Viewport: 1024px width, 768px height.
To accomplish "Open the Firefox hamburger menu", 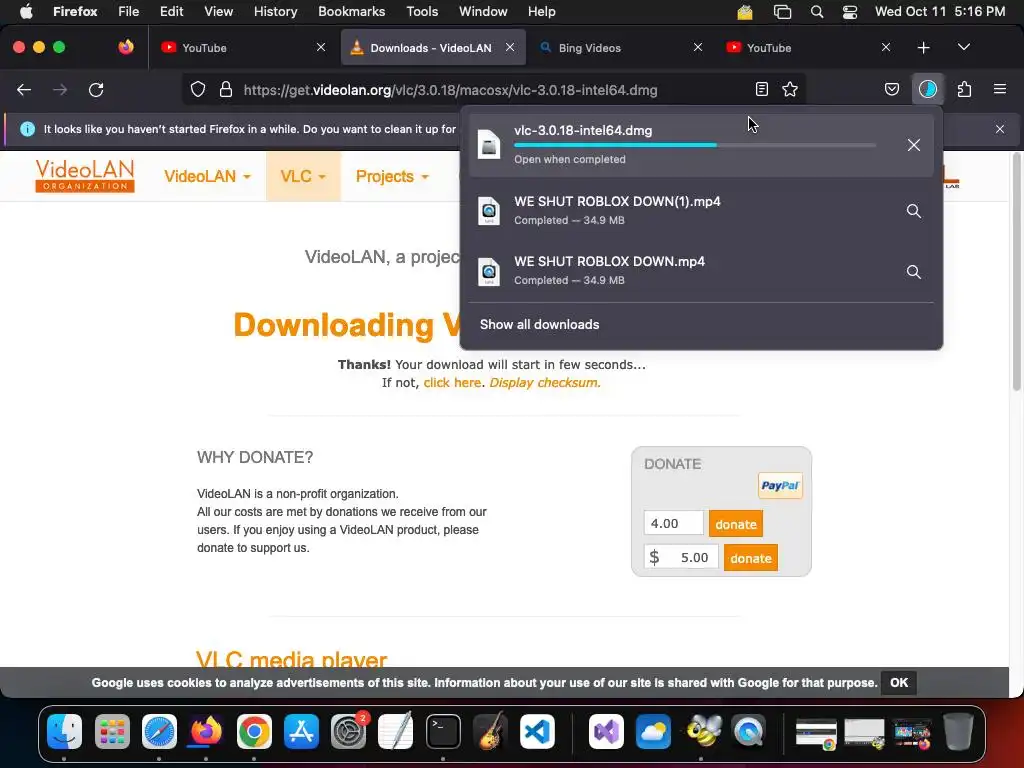I will point(999,89).
